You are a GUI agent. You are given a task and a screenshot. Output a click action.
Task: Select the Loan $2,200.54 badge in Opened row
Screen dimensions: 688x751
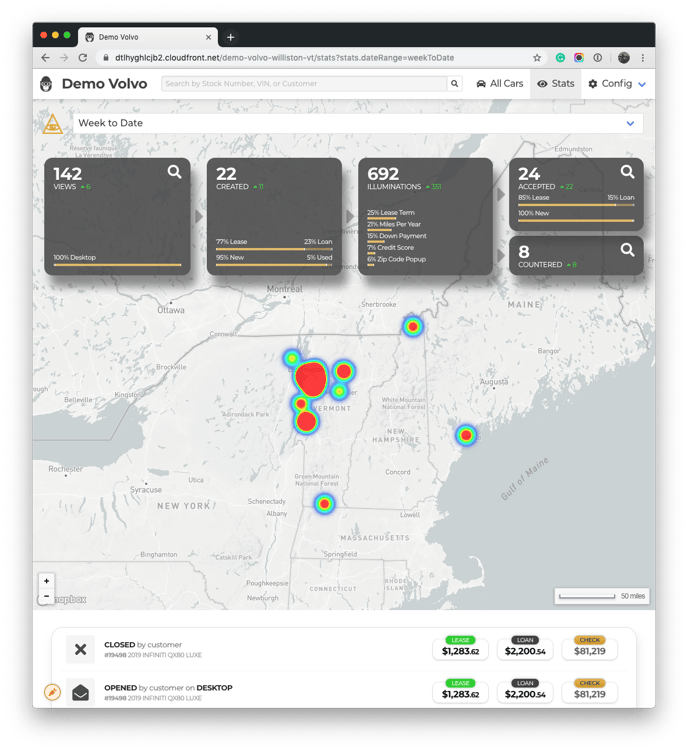coord(525,691)
